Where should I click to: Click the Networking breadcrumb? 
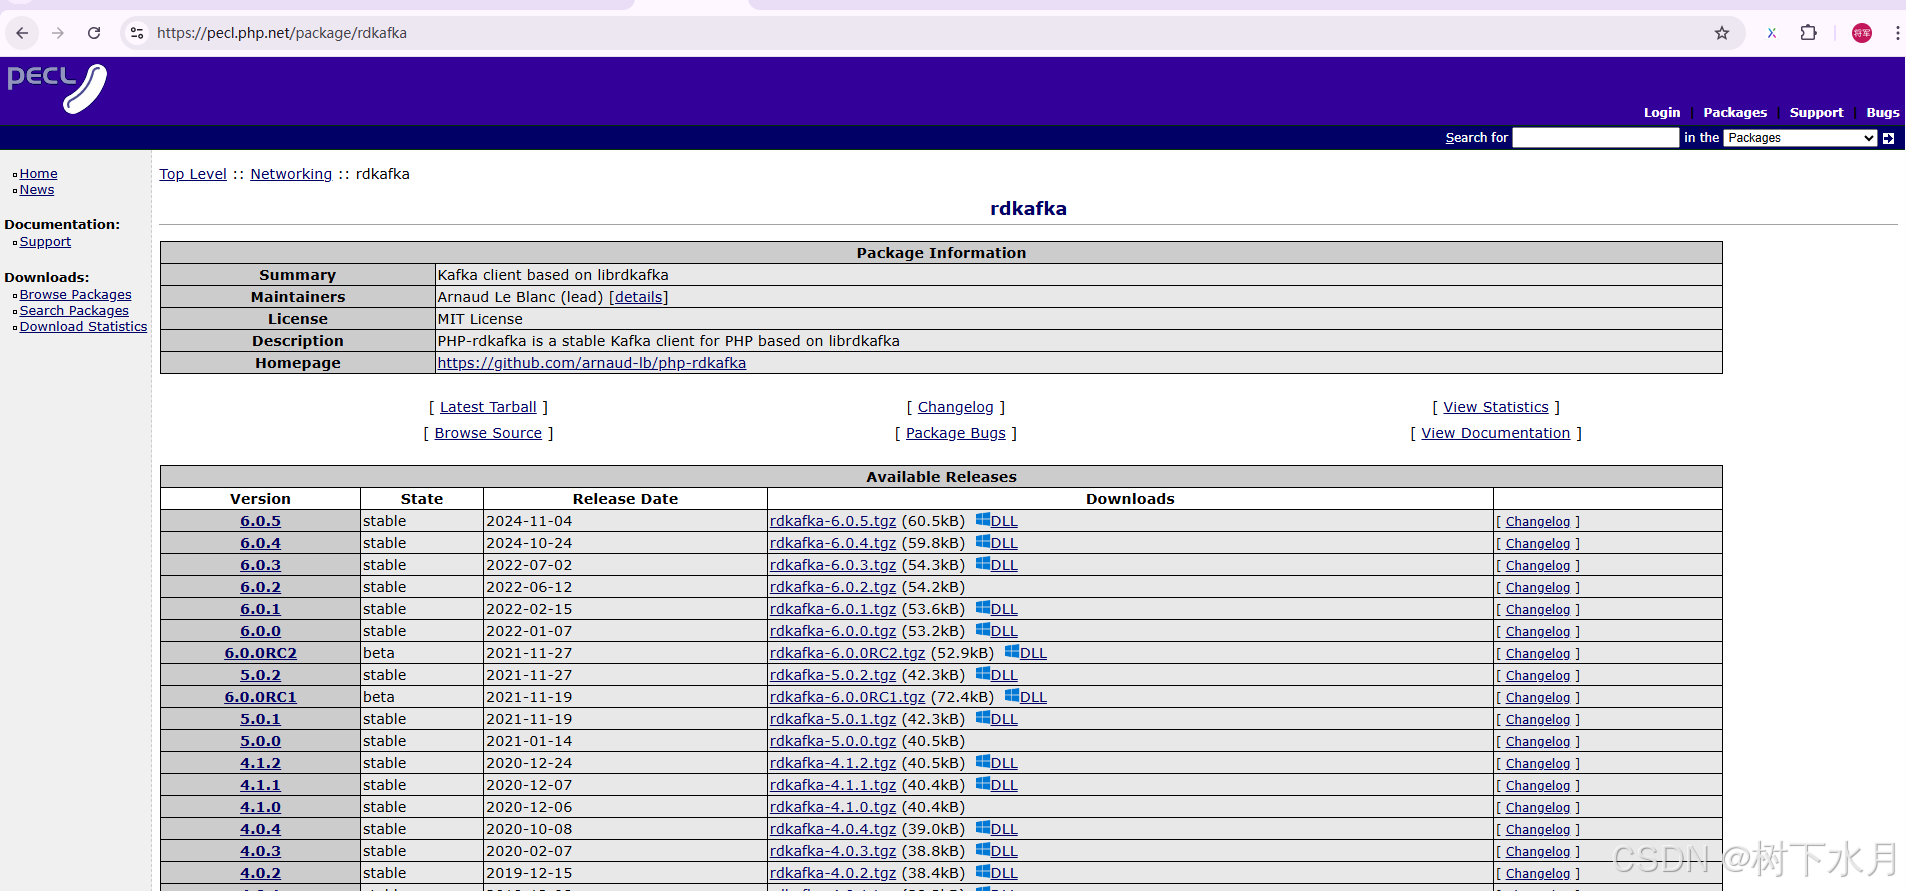(x=291, y=174)
